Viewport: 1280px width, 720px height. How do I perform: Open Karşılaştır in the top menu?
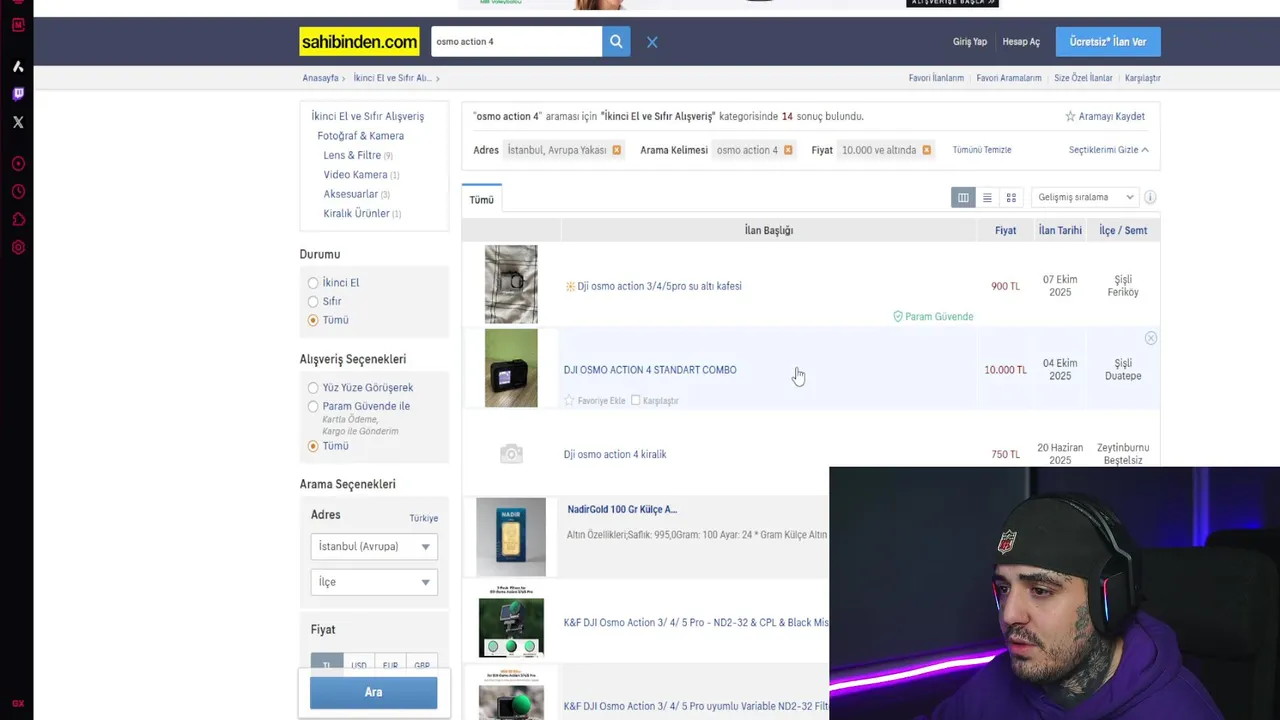pyautogui.click(x=1143, y=78)
